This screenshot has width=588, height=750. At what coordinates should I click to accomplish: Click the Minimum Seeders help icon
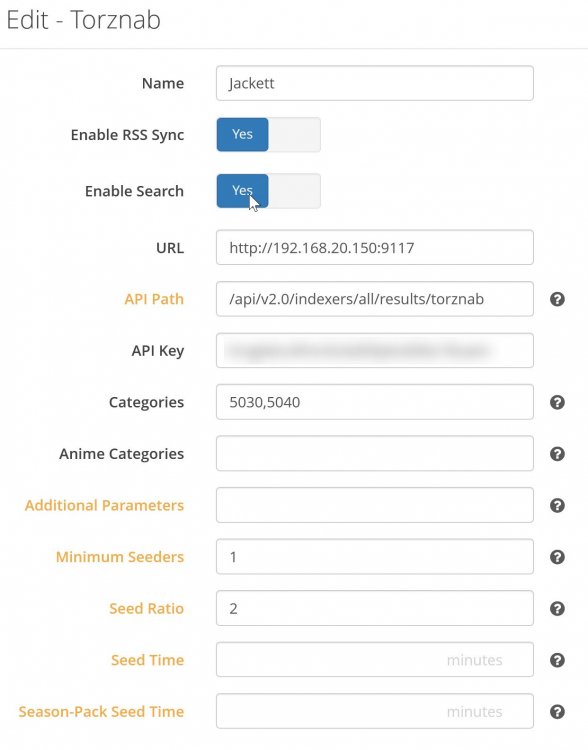pyautogui.click(x=557, y=557)
